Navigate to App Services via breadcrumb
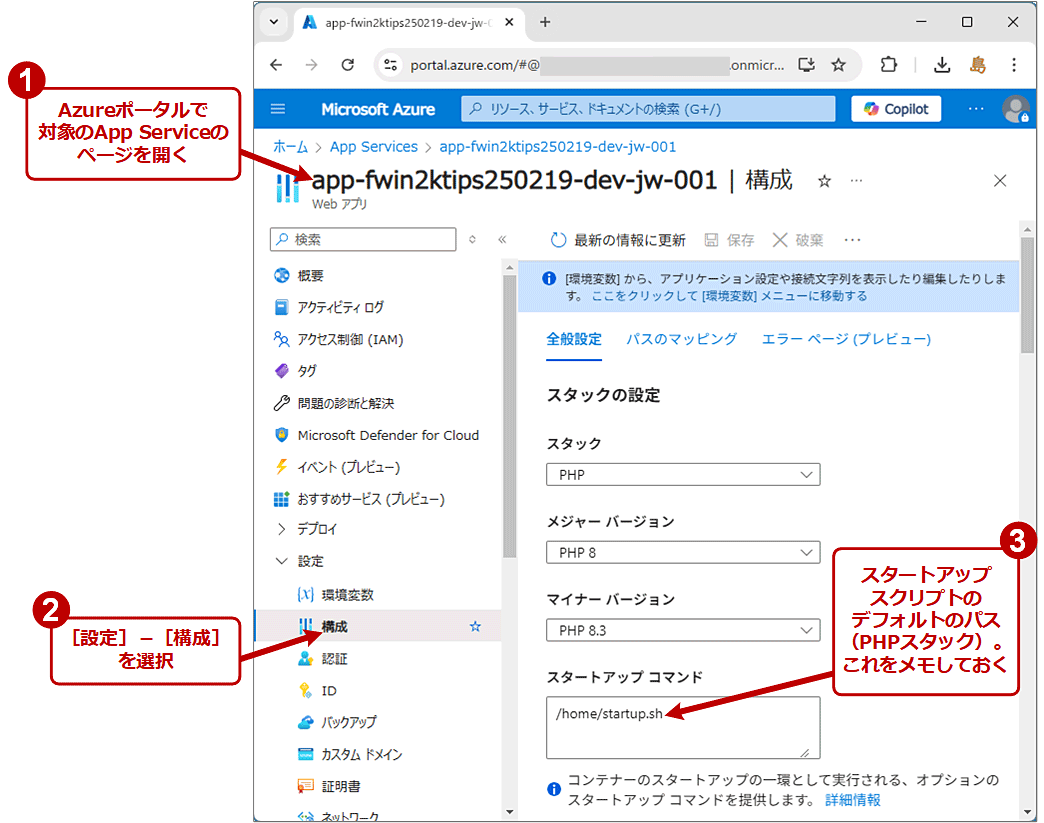This screenshot has width=1044, height=823. point(374,146)
